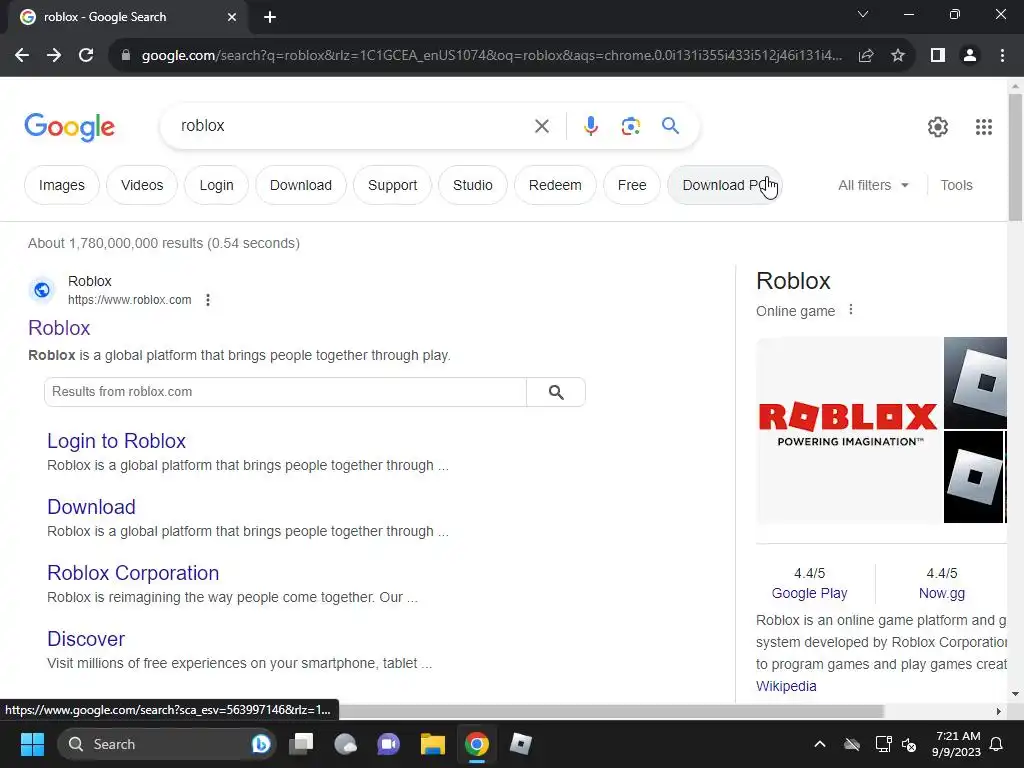Select the Free filter chip

click(x=632, y=185)
